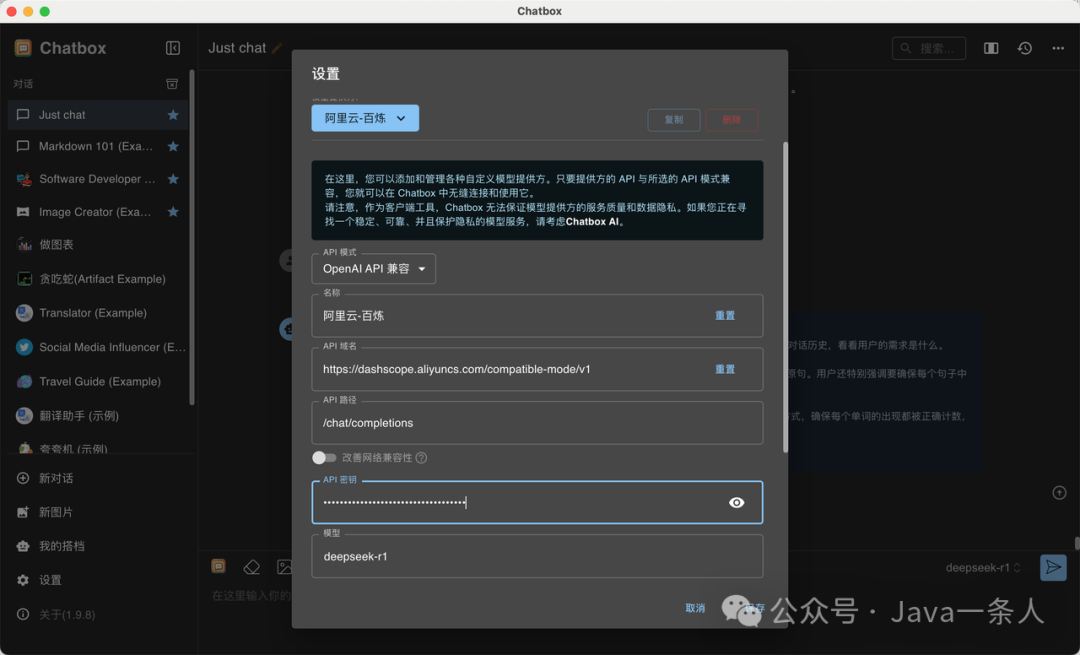Click the 名称 input field
Viewport: 1080px width, 655px height.
[x=537, y=316]
